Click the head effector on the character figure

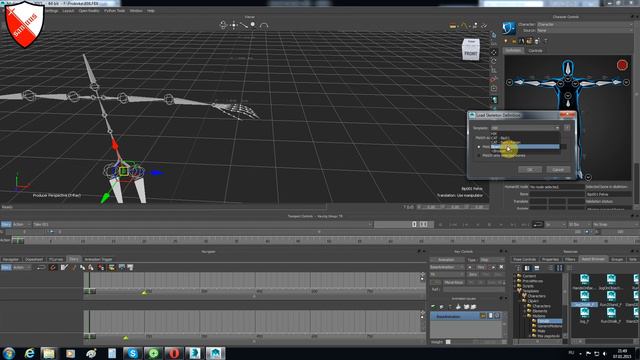568,69
